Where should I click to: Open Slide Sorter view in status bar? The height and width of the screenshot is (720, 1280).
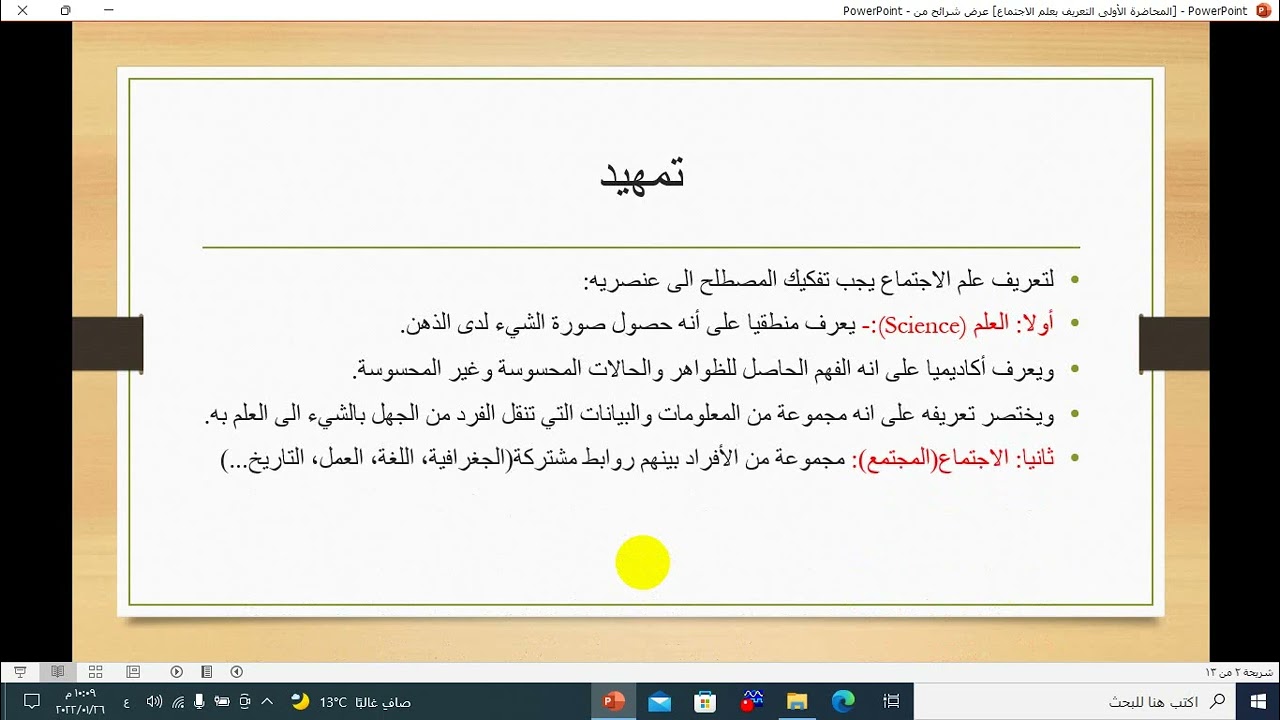click(x=96, y=672)
